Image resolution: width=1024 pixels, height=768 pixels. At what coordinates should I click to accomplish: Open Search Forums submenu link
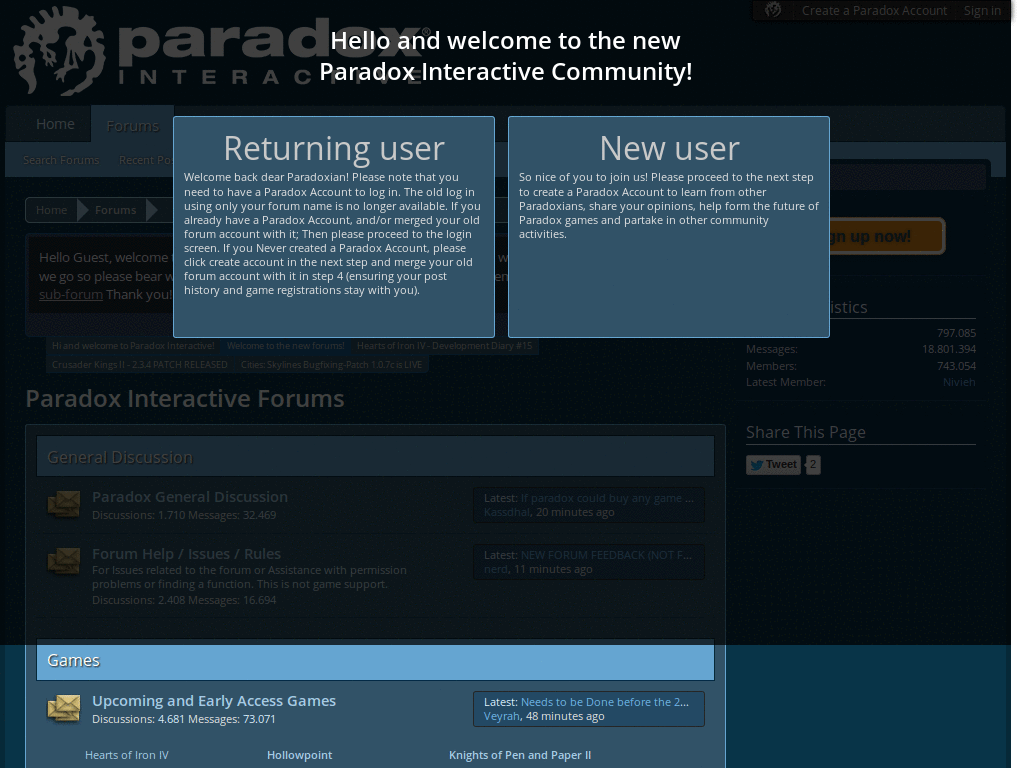(x=61, y=160)
